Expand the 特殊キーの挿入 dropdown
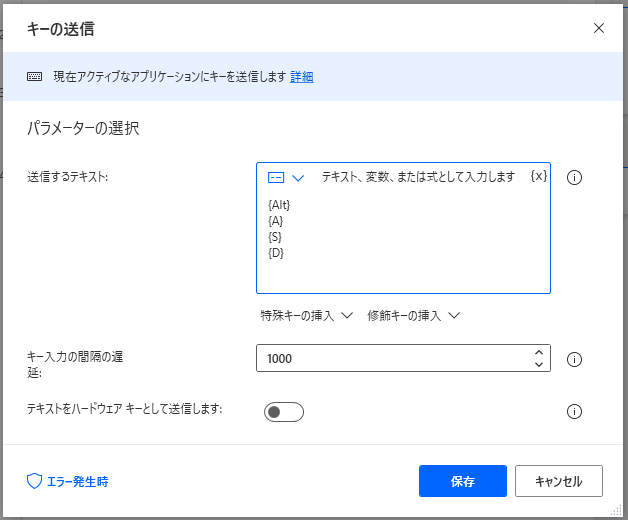Viewport: 628px width, 520px height. (x=307, y=315)
